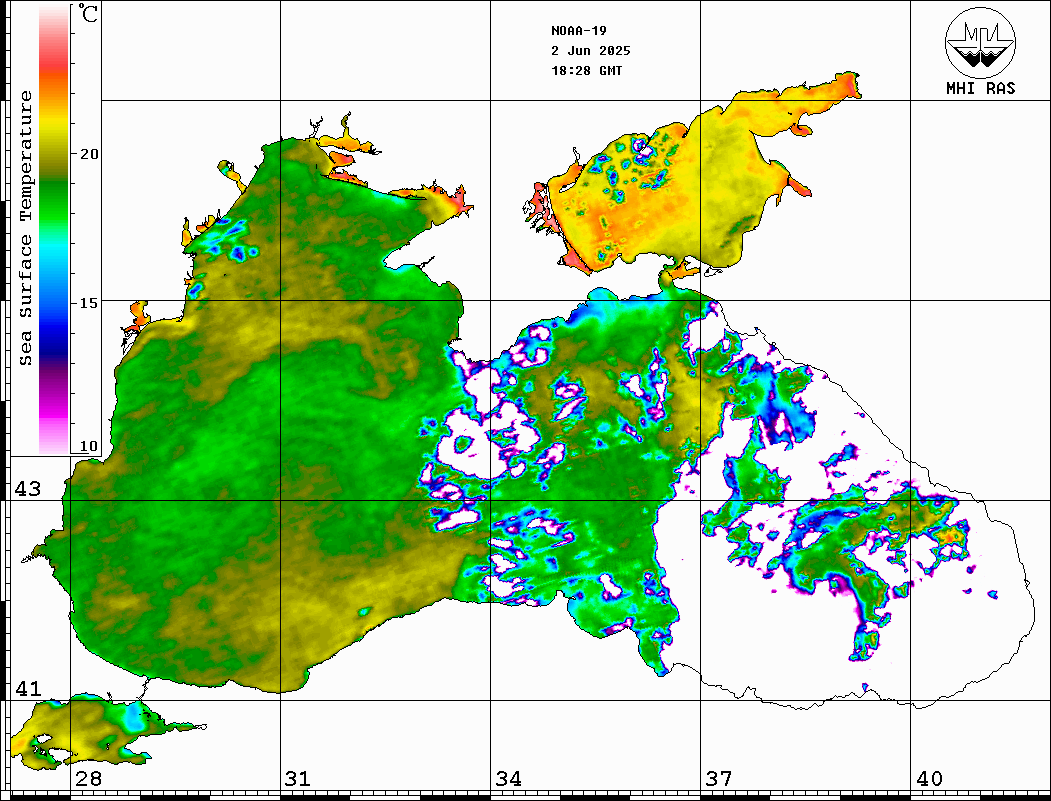Click the °C unit label
The image size is (1051, 801).
(x=88, y=13)
